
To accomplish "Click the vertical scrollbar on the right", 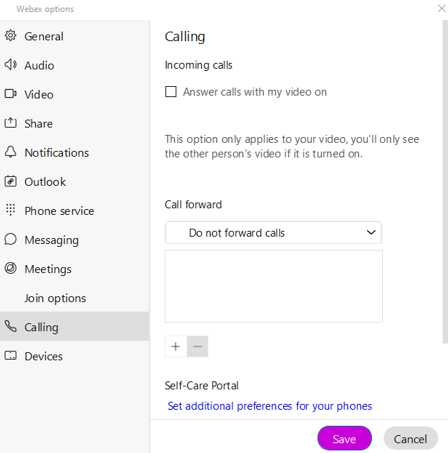I will 445,182.
